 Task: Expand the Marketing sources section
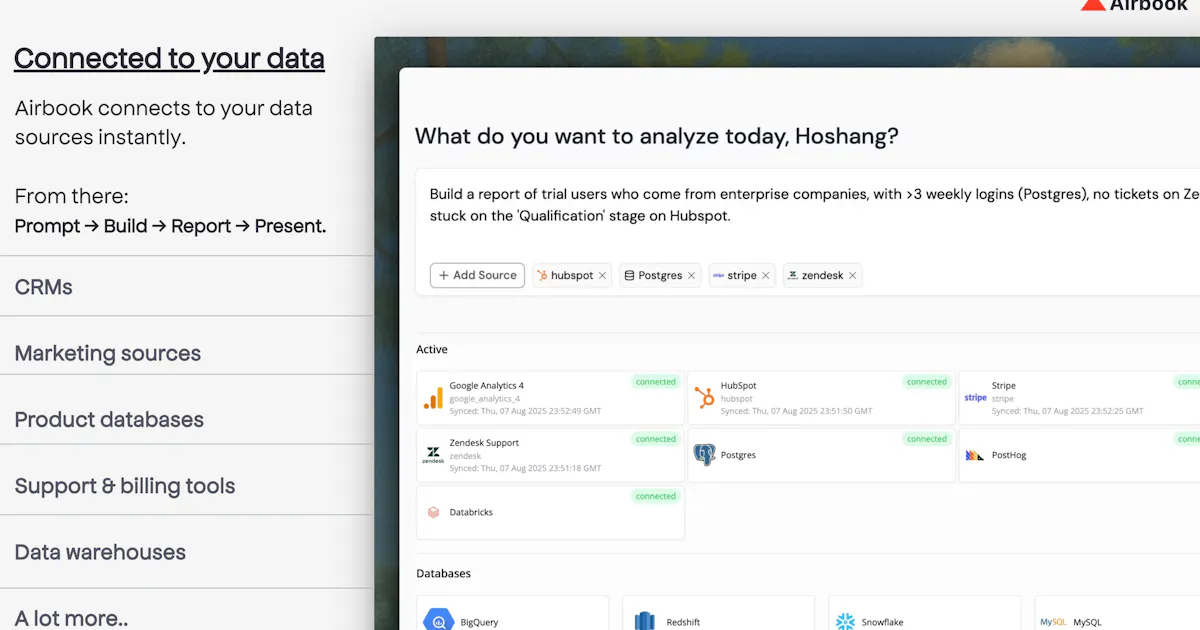tap(186, 353)
